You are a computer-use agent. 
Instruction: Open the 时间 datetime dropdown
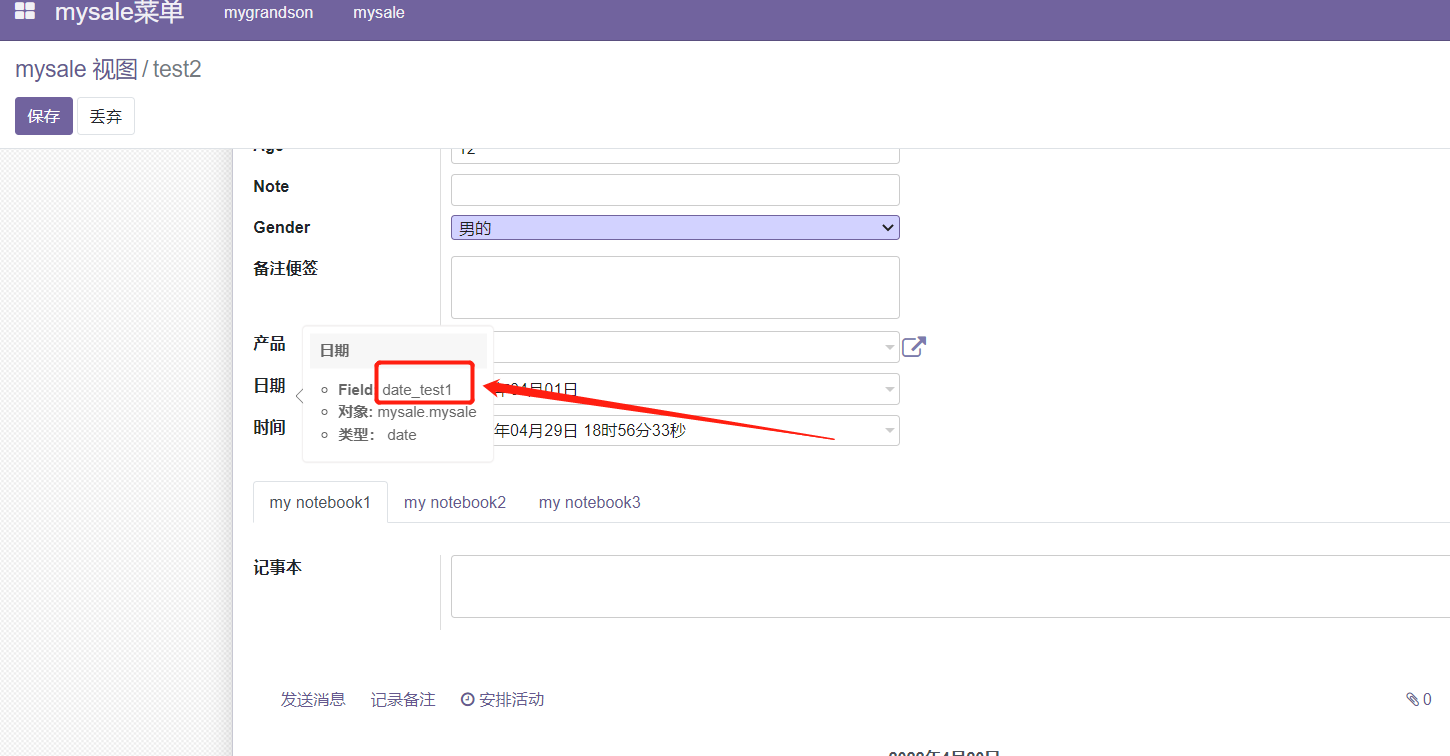click(x=888, y=430)
